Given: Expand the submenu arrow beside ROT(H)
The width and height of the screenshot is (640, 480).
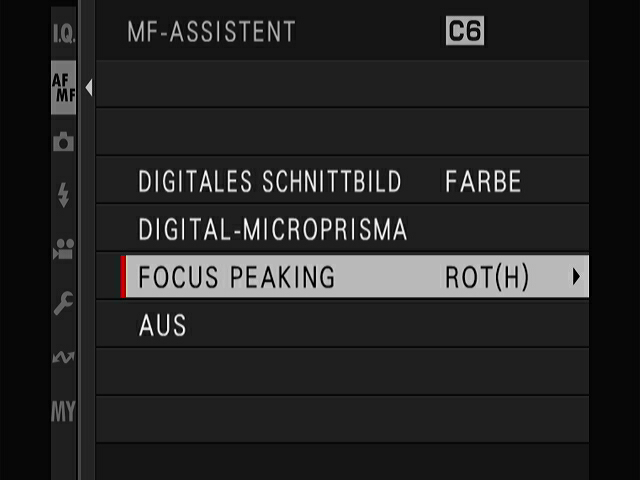Looking at the screenshot, I should 576,277.
